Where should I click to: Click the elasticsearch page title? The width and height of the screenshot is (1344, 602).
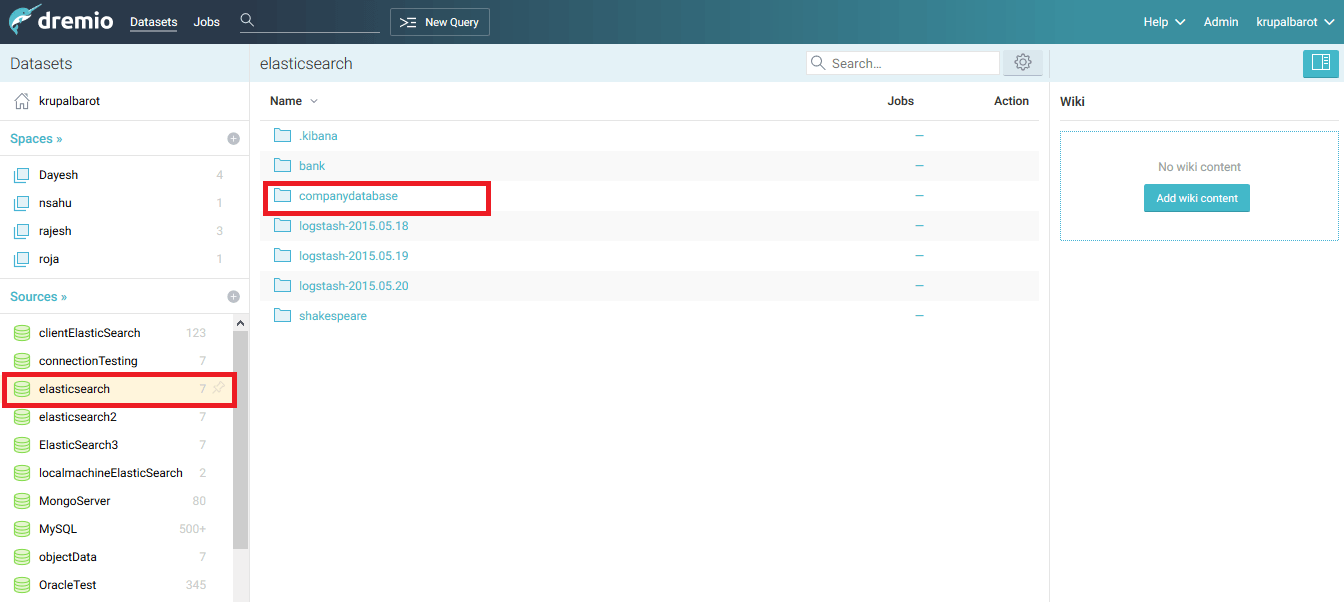click(x=306, y=63)
